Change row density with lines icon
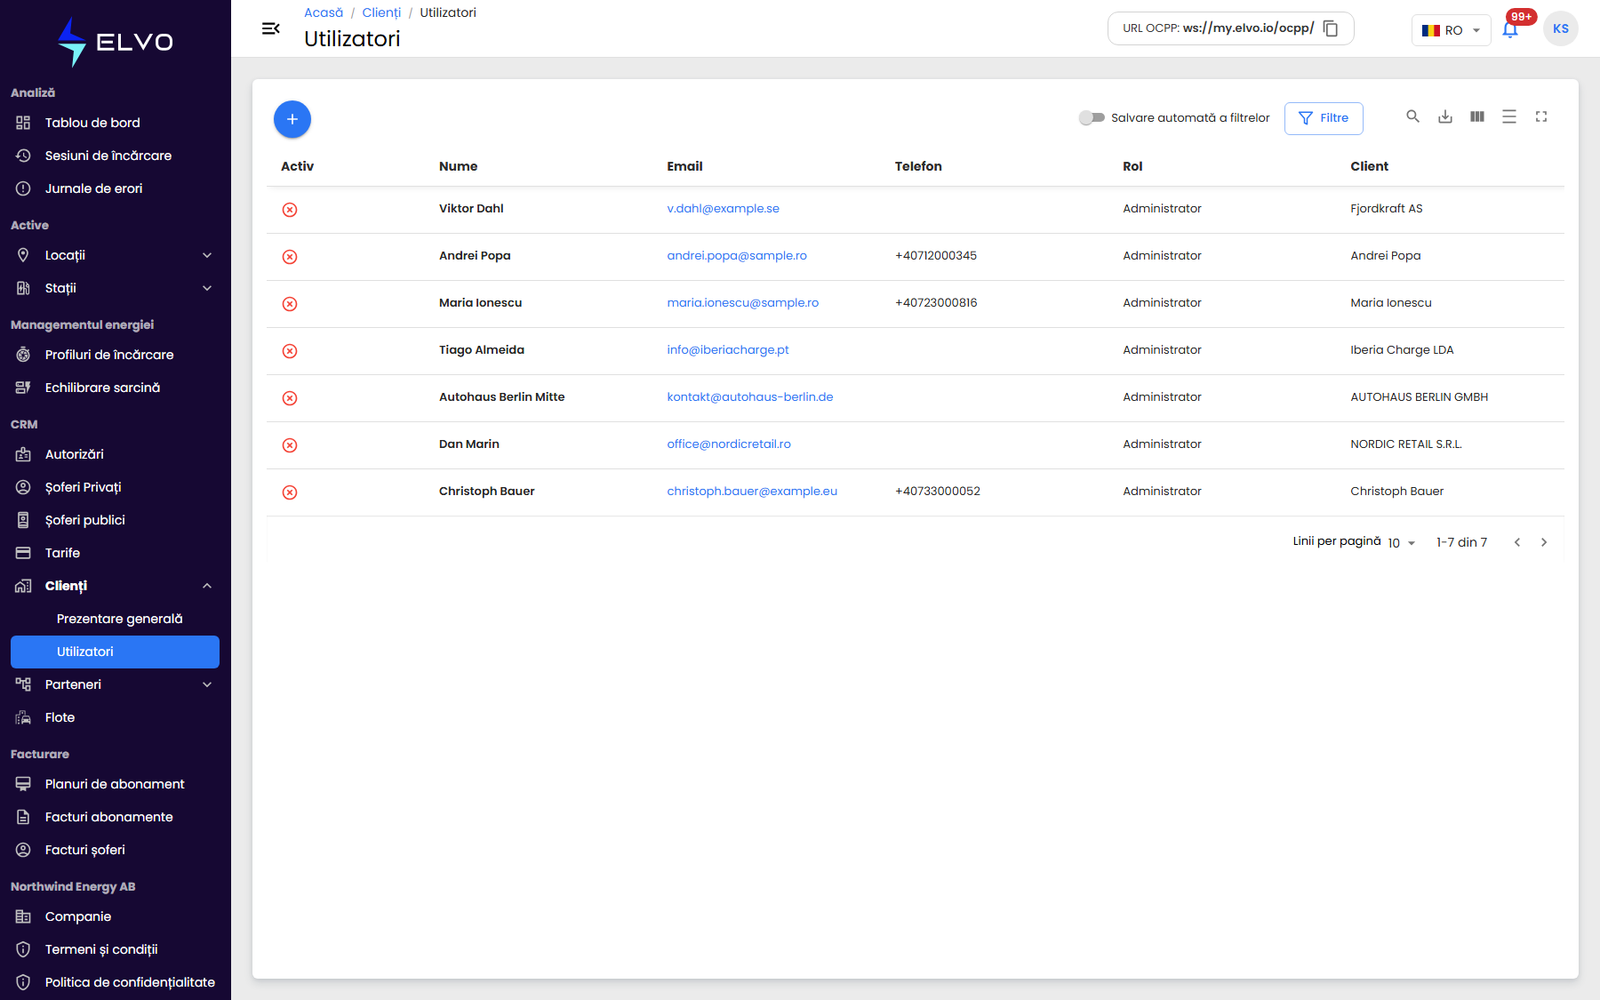This screenshot has height=1000, width=1600. 1509,117
